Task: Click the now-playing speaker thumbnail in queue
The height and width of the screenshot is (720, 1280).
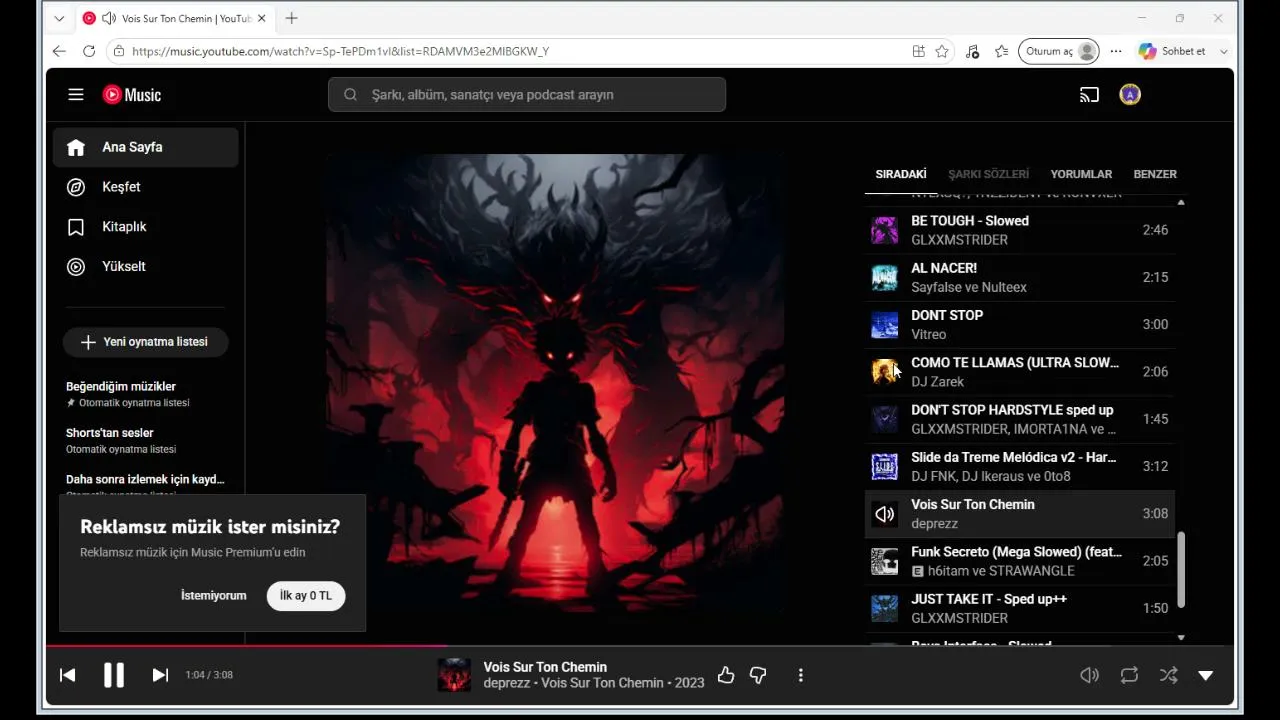Action: (x=885, y=514)
